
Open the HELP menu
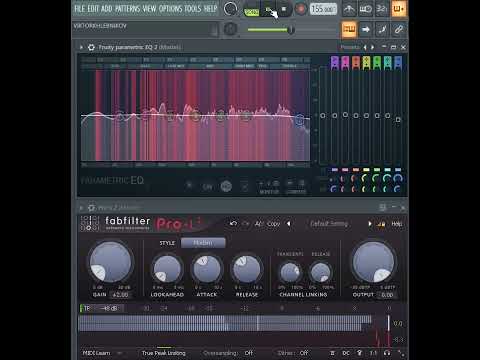coord(210,8)
